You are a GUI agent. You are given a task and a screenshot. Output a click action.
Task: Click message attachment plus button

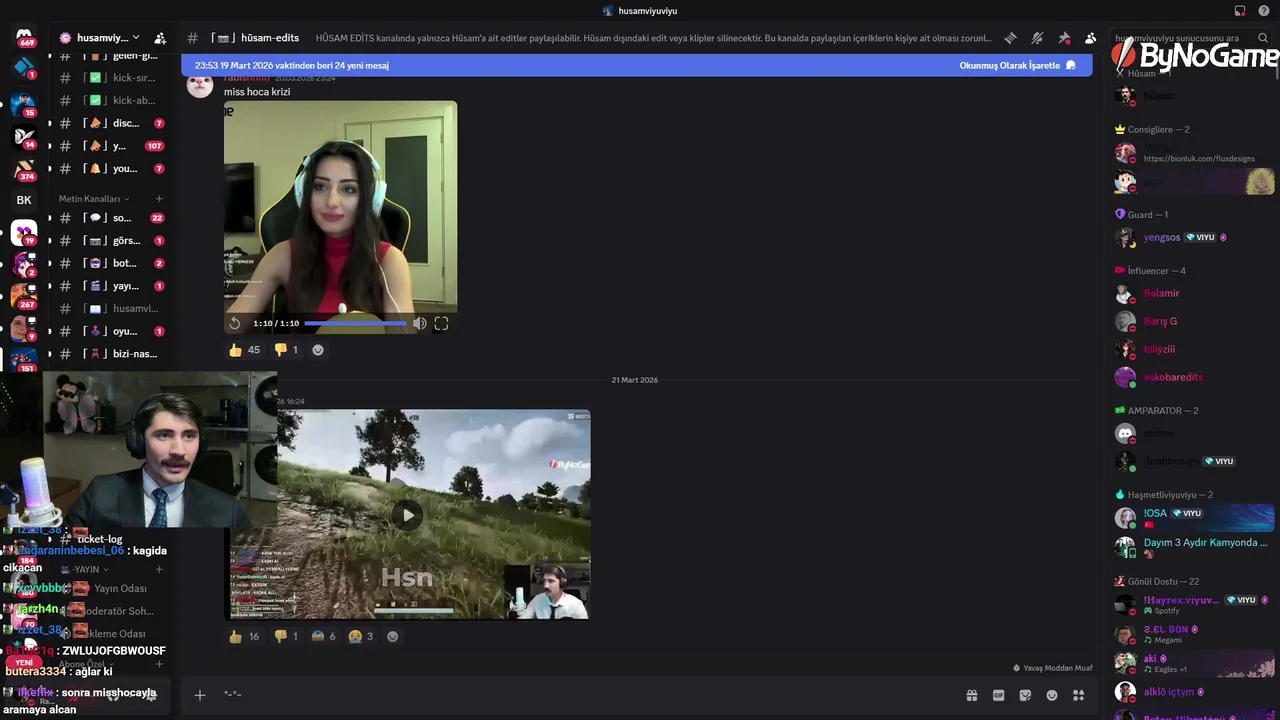pos(200,695)
